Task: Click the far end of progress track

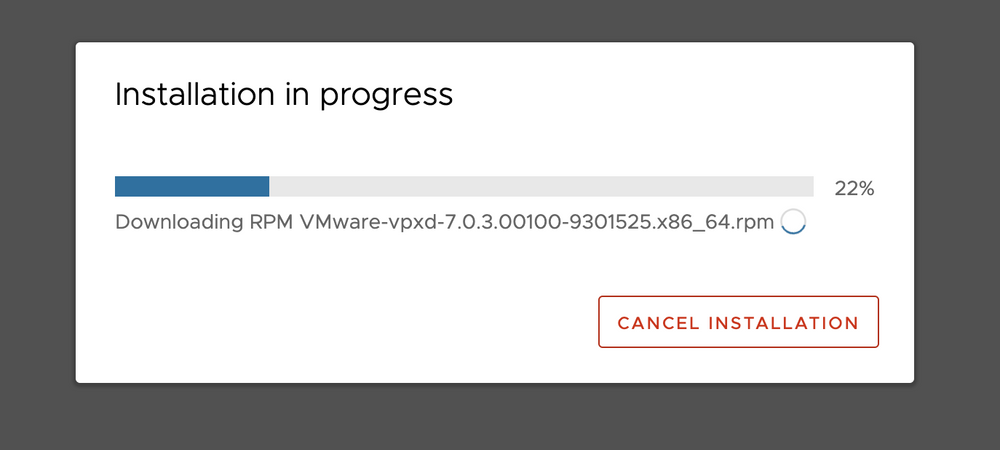Action: 811,187
